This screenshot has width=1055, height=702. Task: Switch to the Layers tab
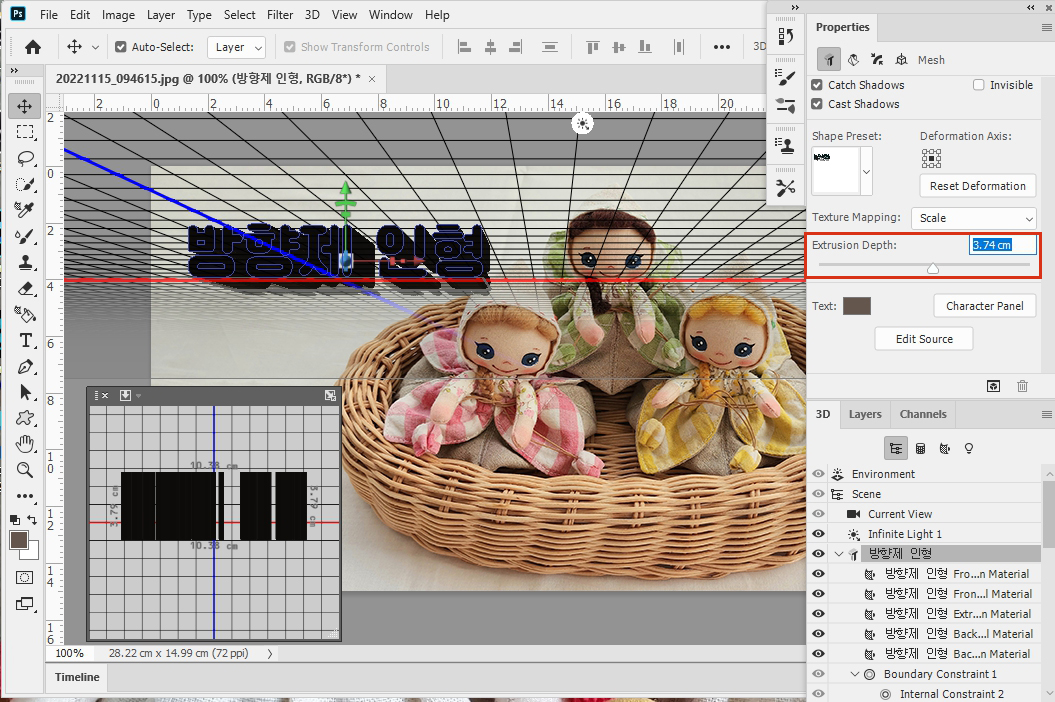[865, 414]
